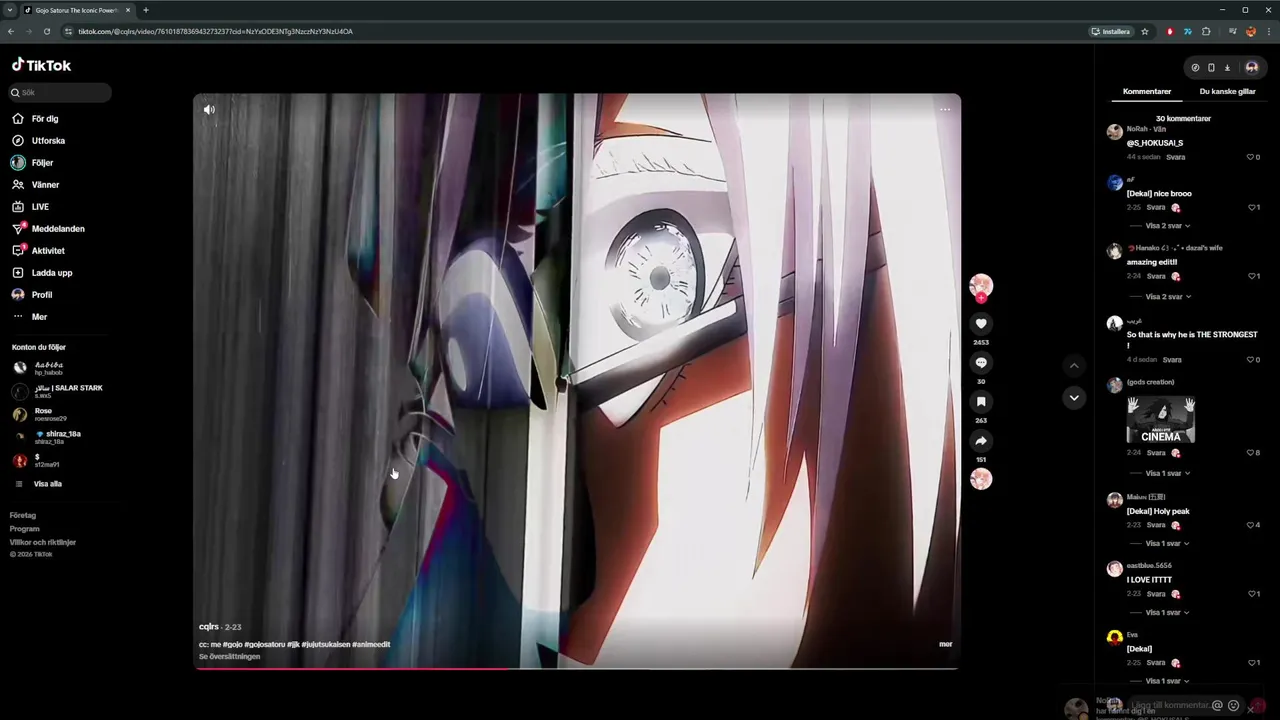Open the Företag footer link
The image size is (1280, 720).
(x=23, y=515)
